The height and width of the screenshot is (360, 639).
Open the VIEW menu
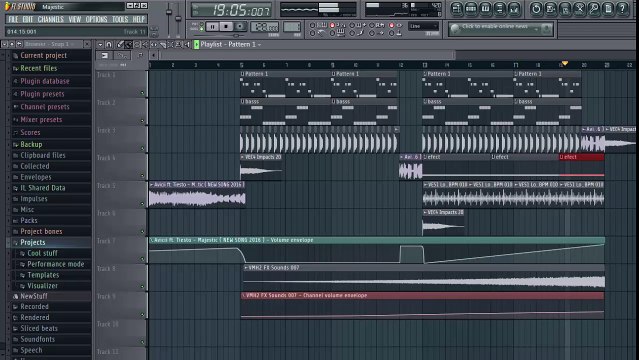pos(75,19)
